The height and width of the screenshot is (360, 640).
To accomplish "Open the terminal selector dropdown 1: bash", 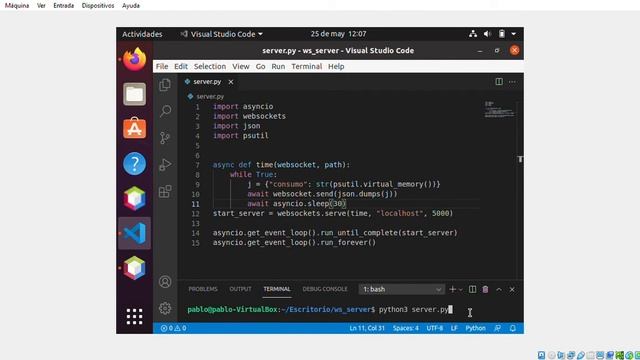I will point(401,289).
